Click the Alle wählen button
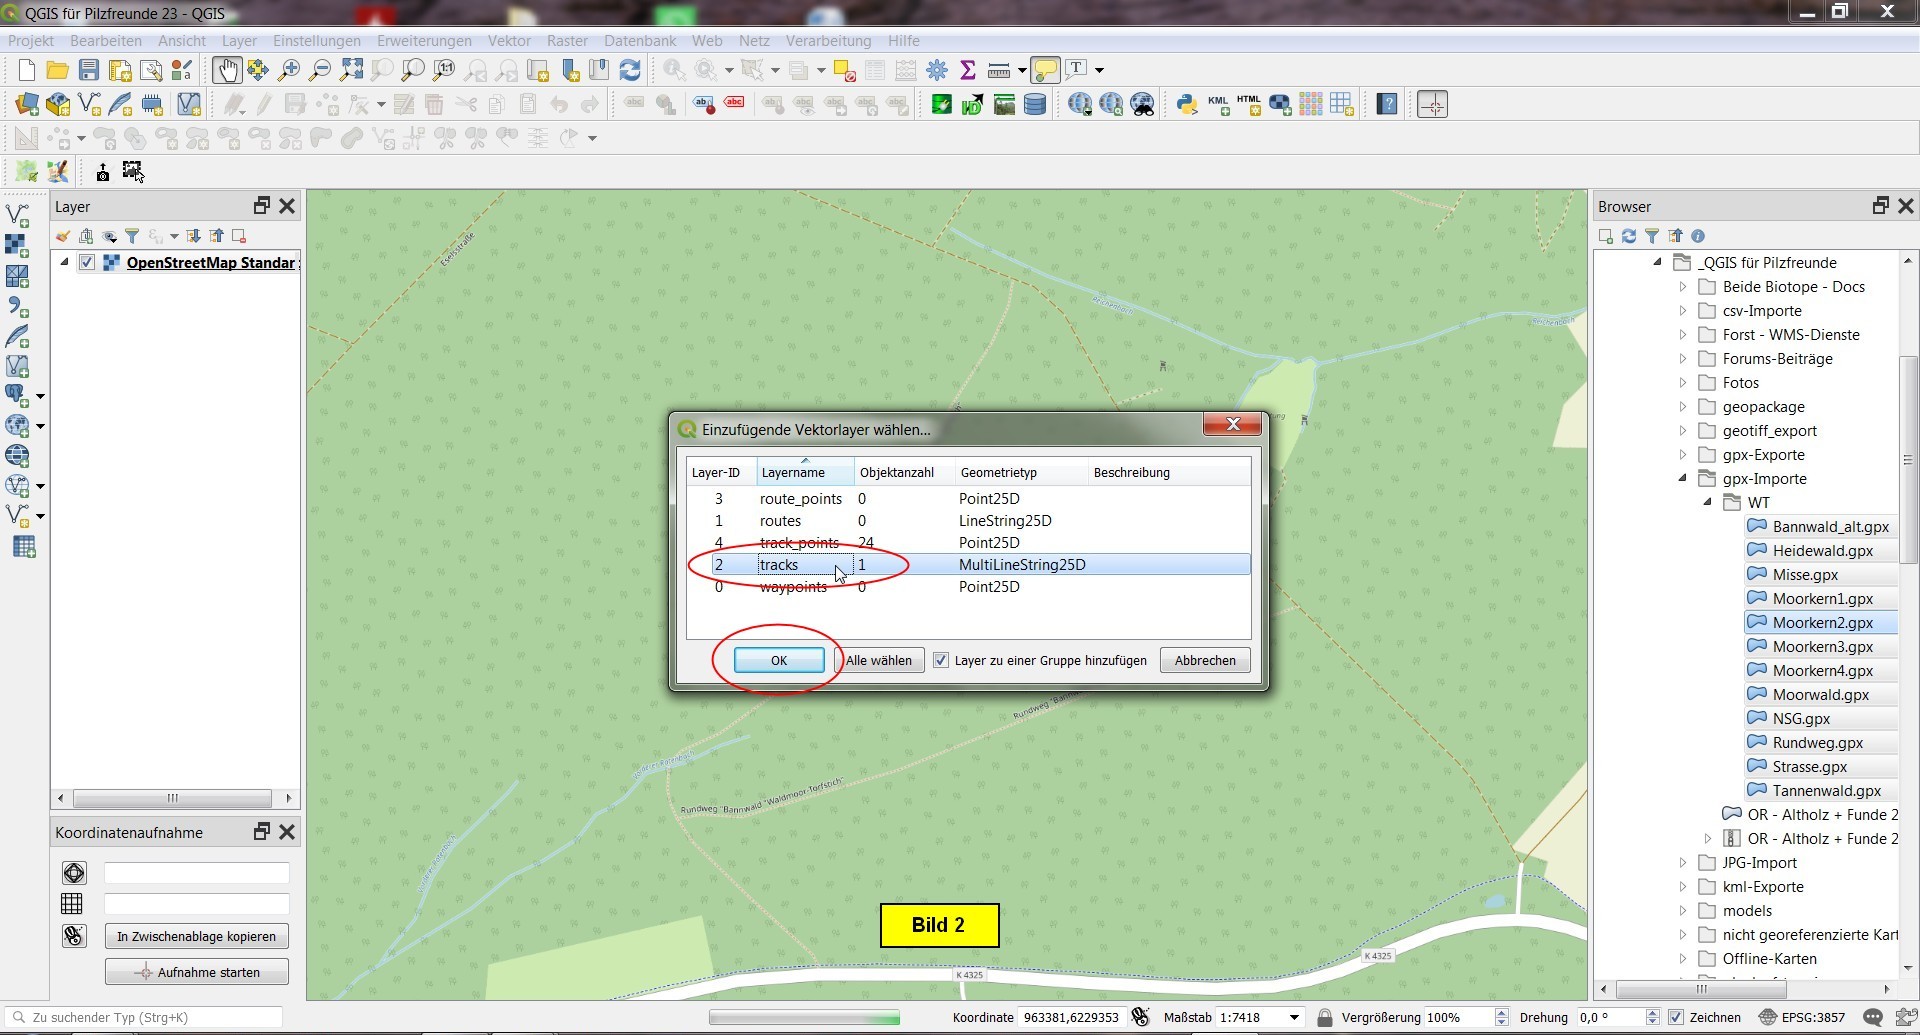The image size is (1920, 1035). [878, 661]
